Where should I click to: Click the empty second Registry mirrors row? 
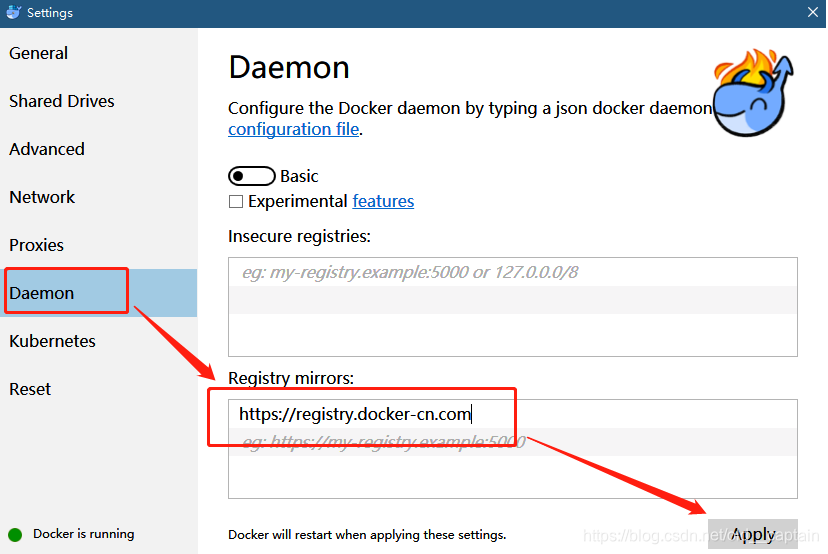(x=513, y=442)
